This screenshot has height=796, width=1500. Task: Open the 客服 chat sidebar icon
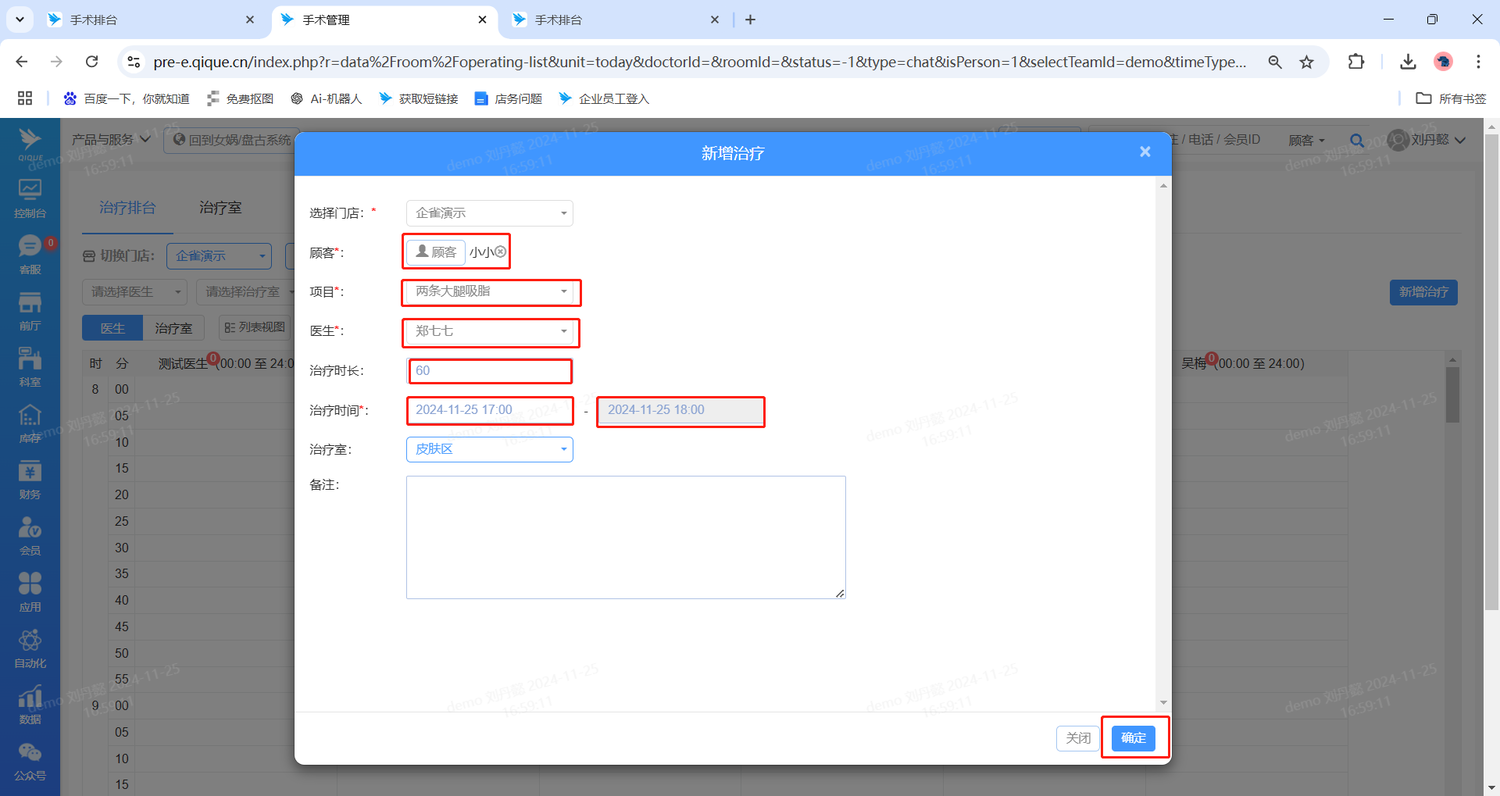point(29,254)
